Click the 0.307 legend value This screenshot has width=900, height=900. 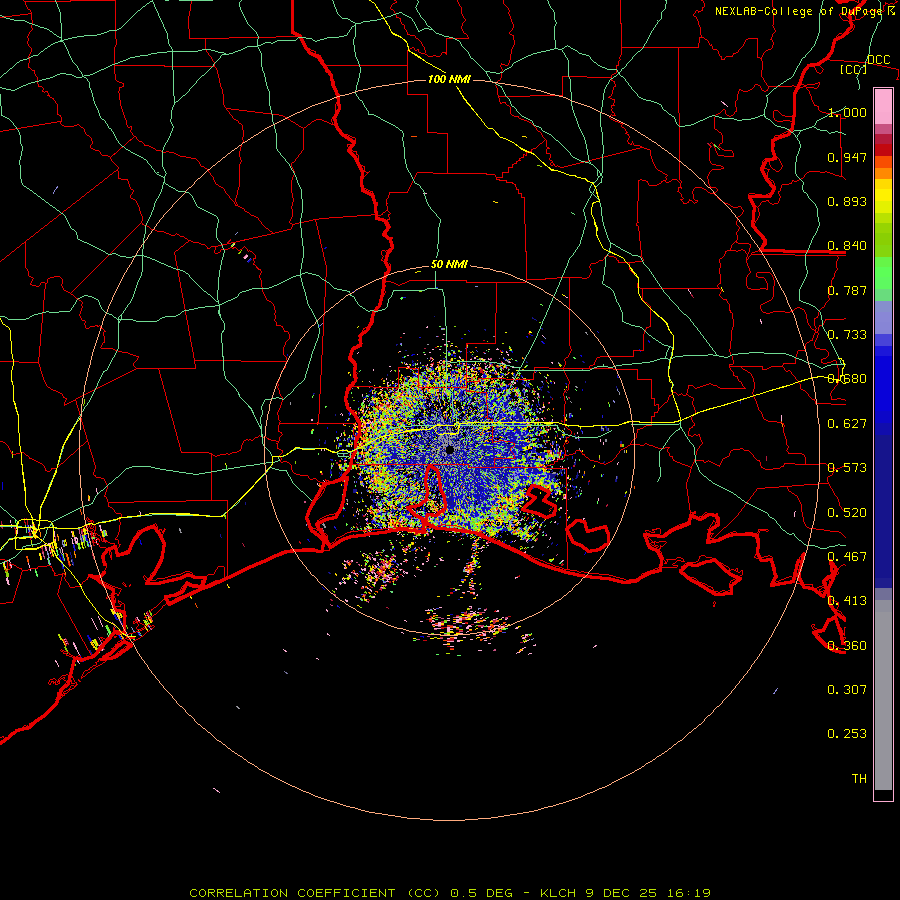click(847, 690)
